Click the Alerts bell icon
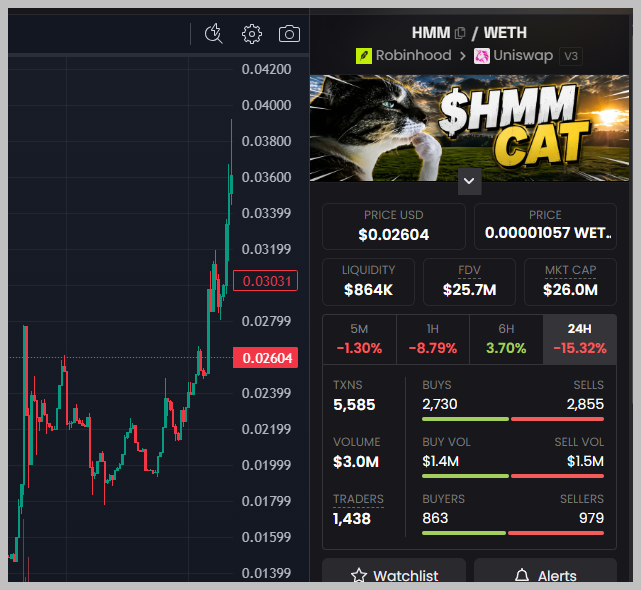641x590 pixels. (x=522, y=575)
